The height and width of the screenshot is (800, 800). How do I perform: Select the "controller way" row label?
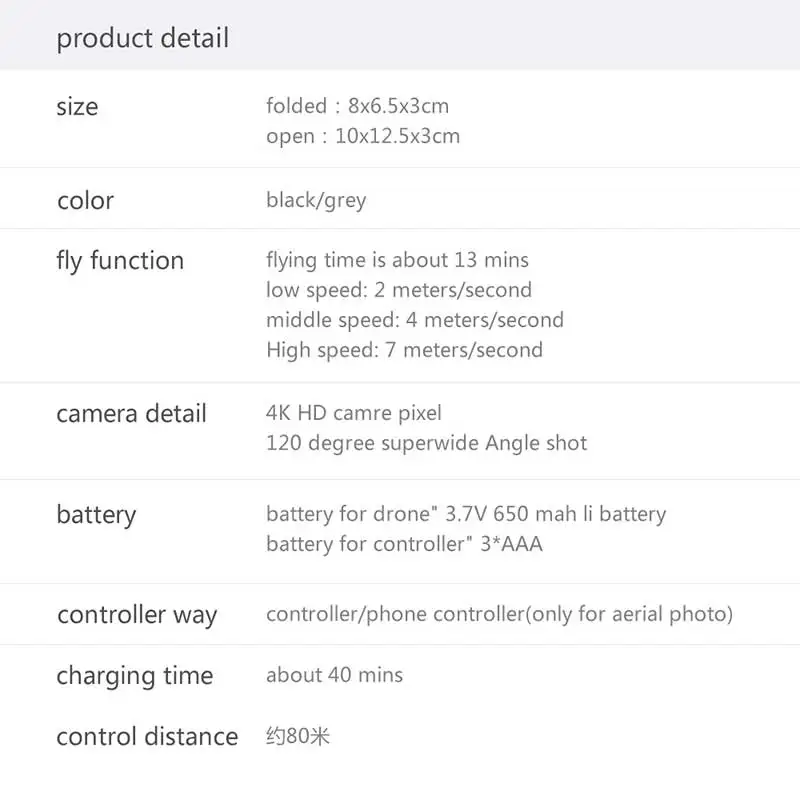(x=137, y=615)
